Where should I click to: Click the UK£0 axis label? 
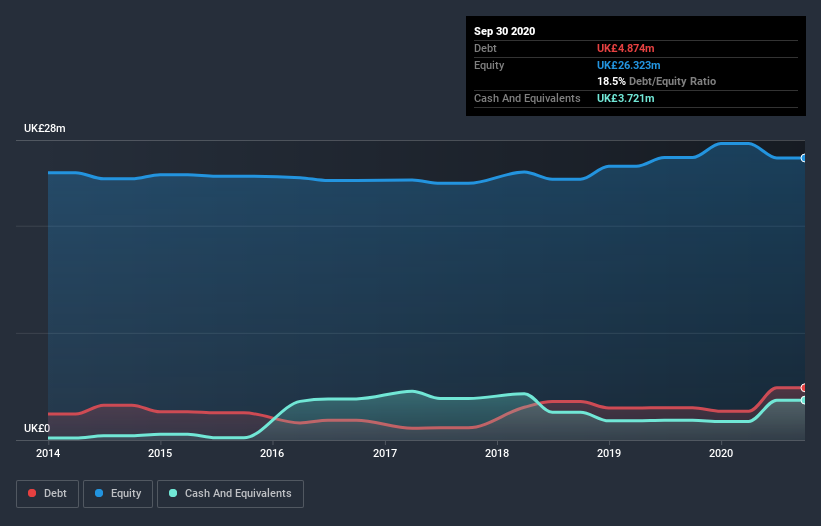pyautogui.click(x=37, y=428)
